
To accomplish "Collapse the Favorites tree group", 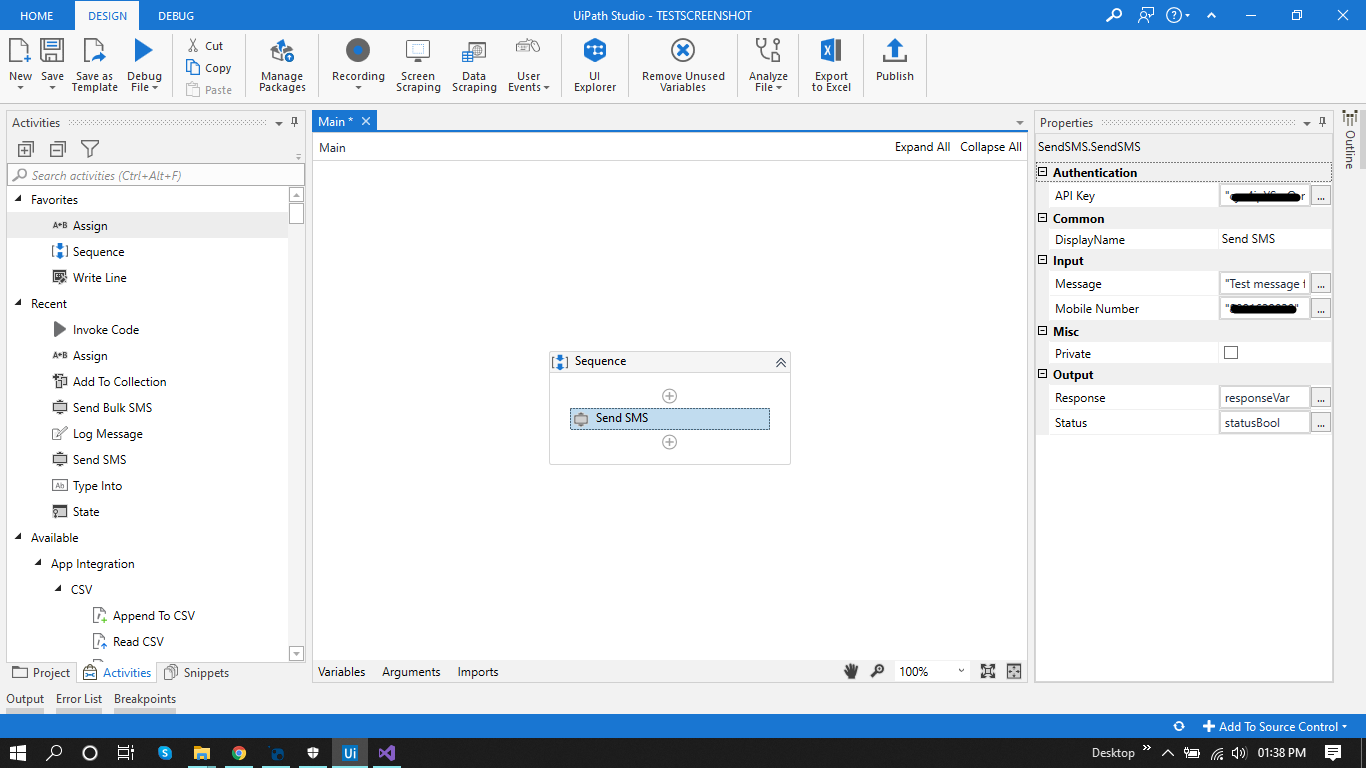I will (x=19, y=199).
